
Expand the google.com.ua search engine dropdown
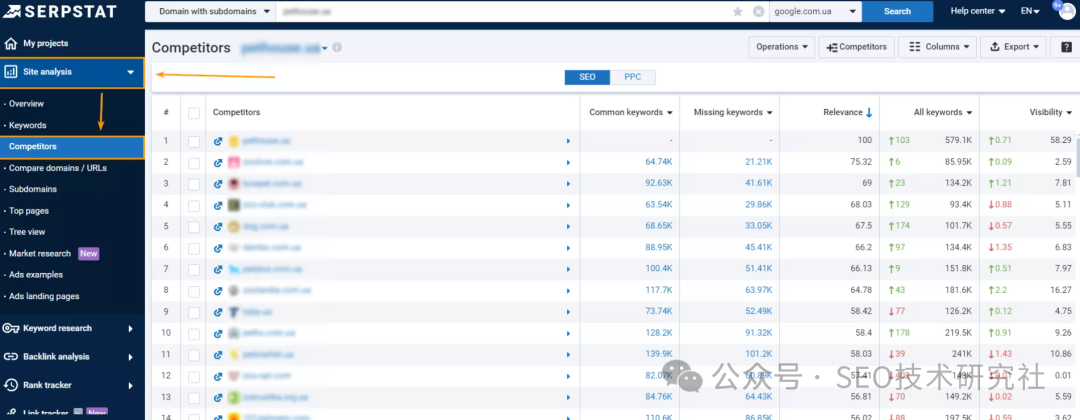click(x=814, y=11)
